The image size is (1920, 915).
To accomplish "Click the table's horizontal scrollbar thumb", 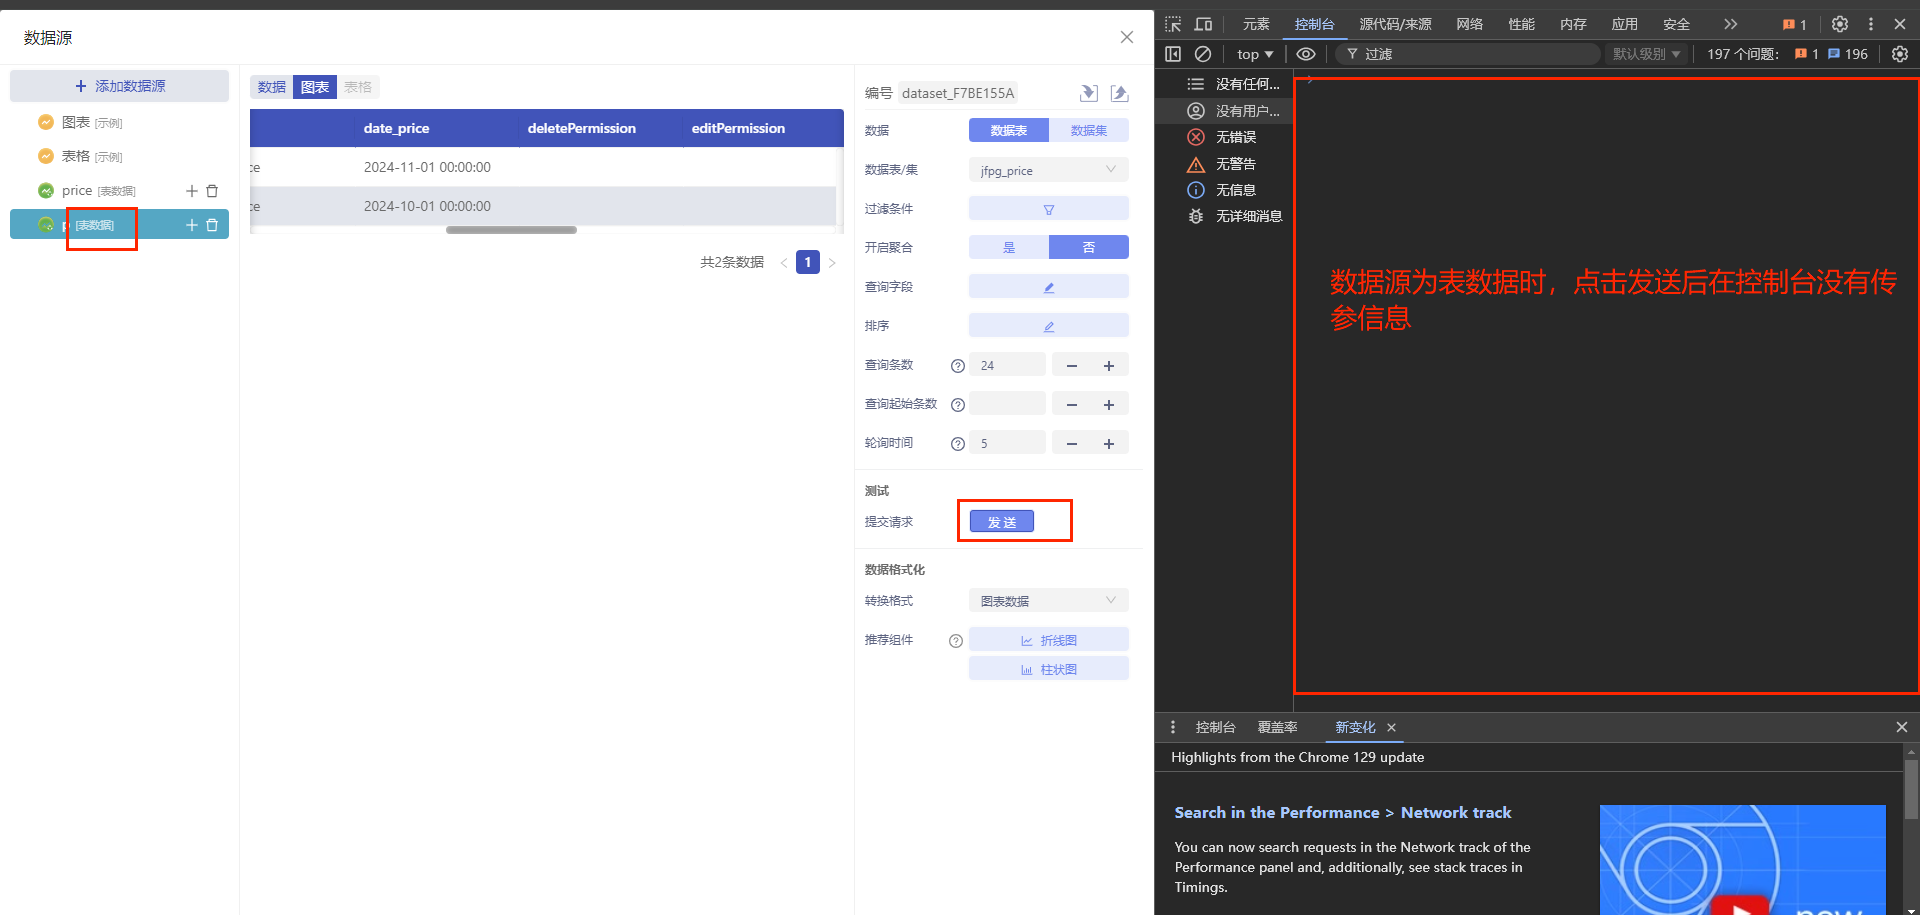I will [511, 230].
